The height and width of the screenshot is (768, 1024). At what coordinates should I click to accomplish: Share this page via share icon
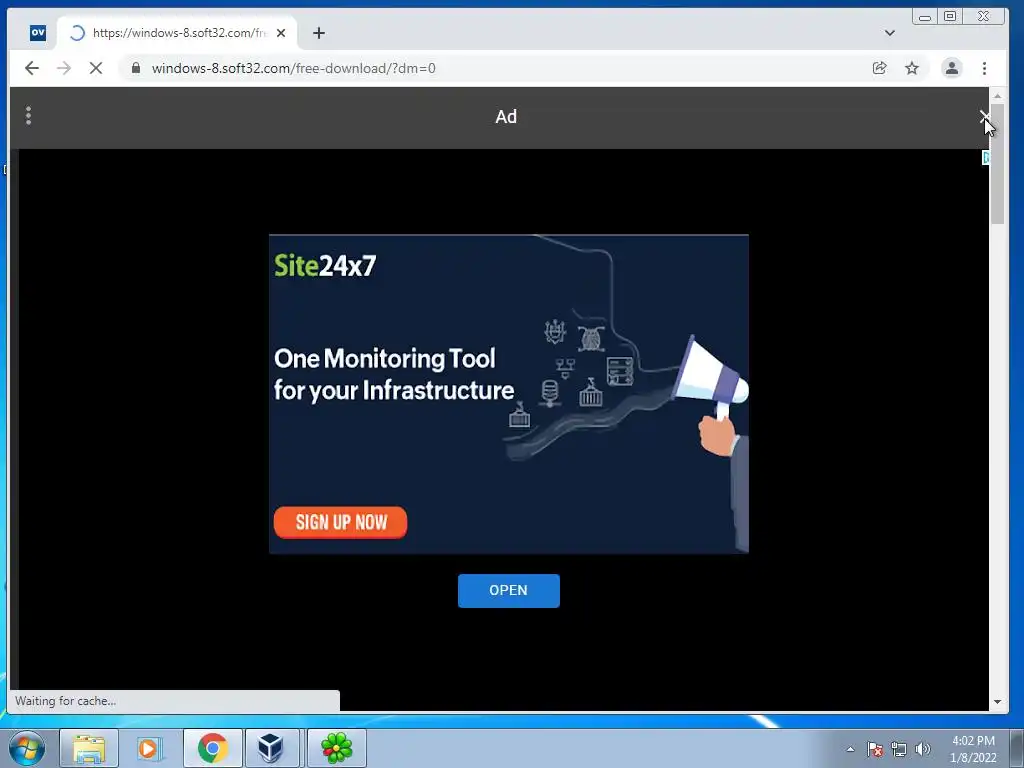(x=880, y=68)
